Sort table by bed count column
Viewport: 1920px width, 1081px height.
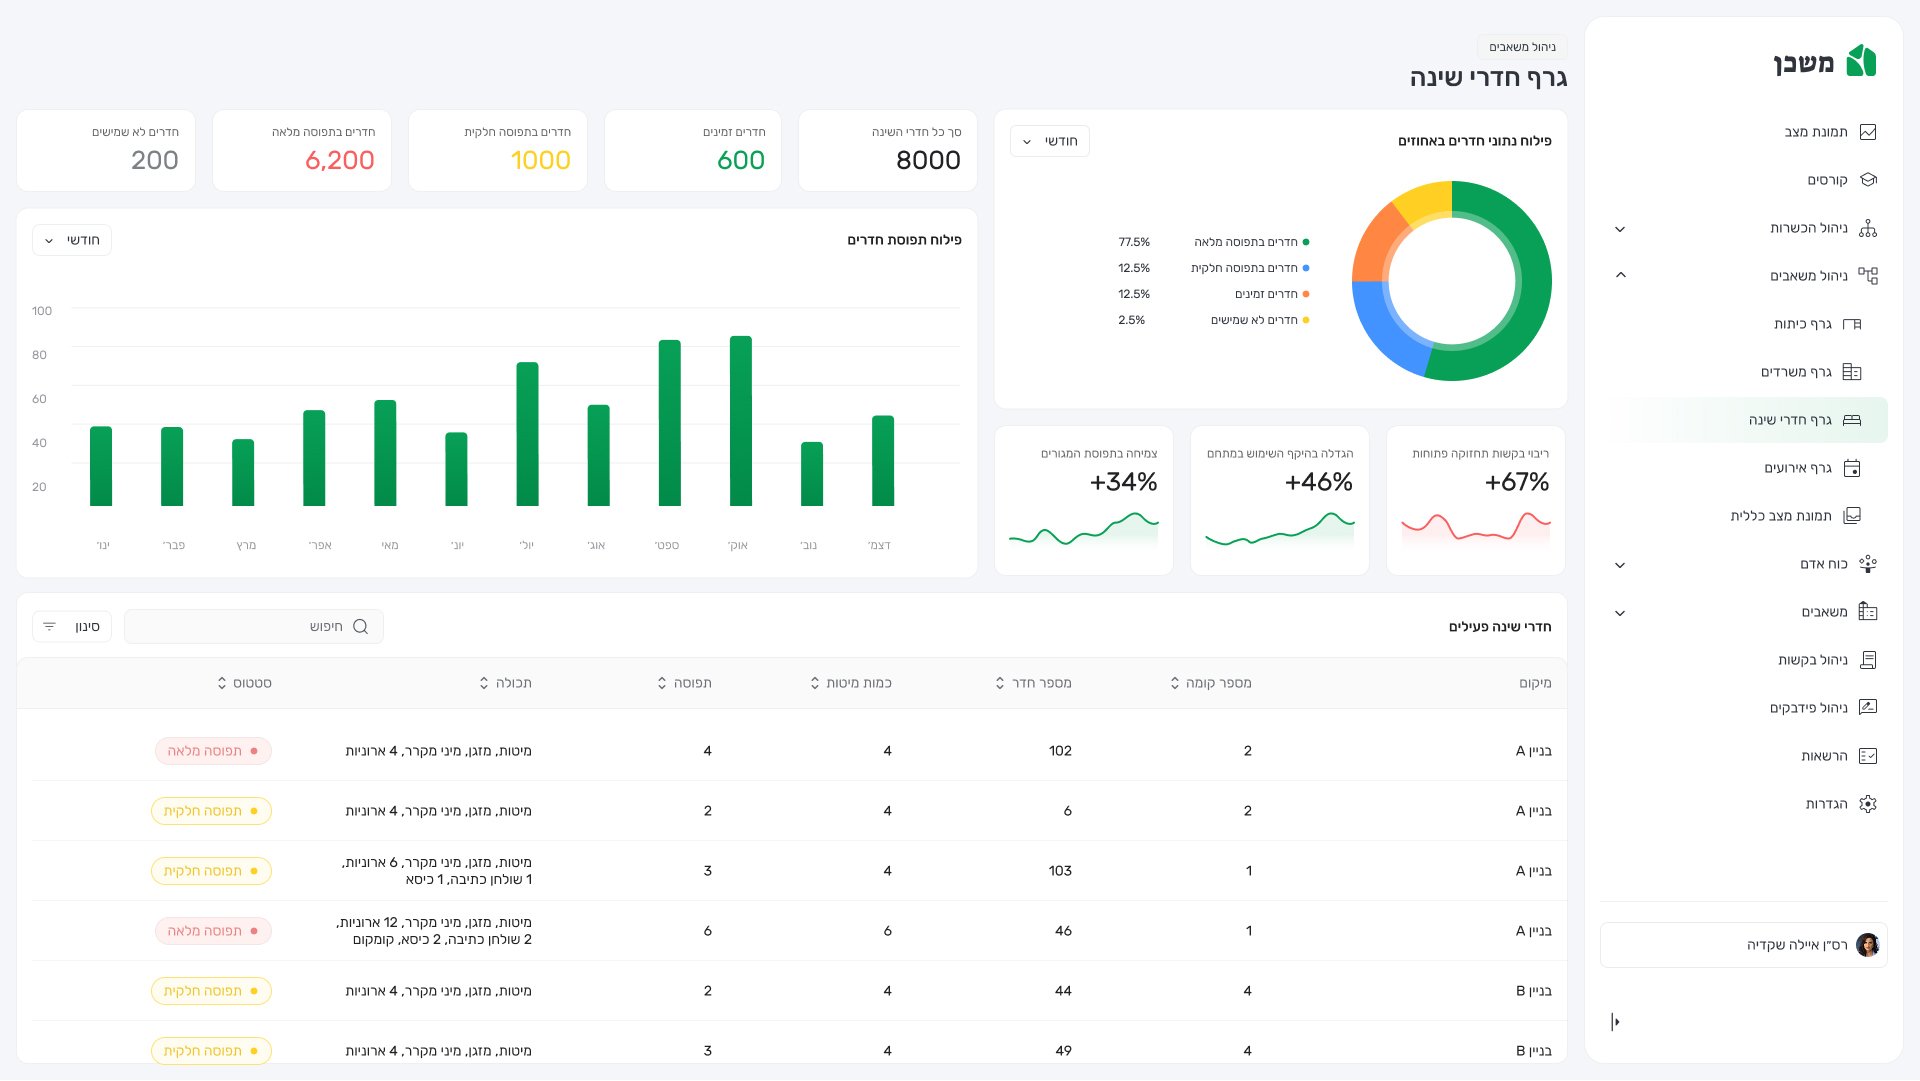click(x=815, y=683)
